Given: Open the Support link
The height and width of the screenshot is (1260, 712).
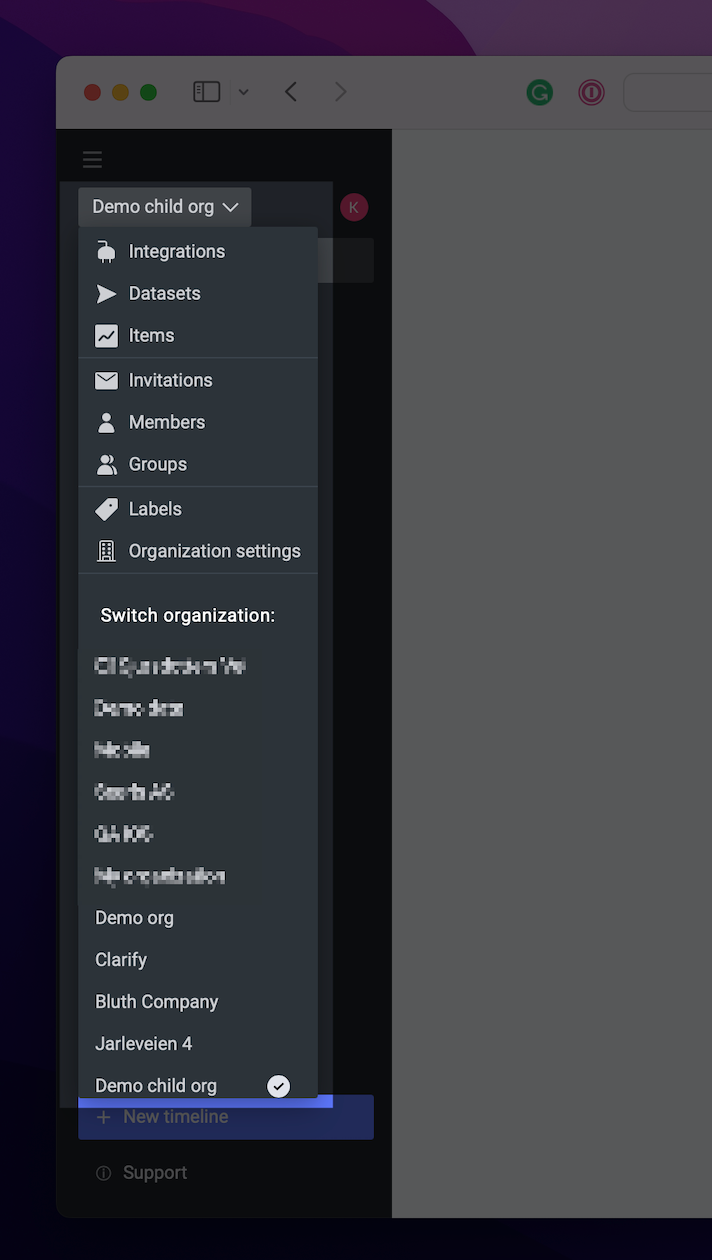Looking at the screenshot, I should (x=141, y=1173).
